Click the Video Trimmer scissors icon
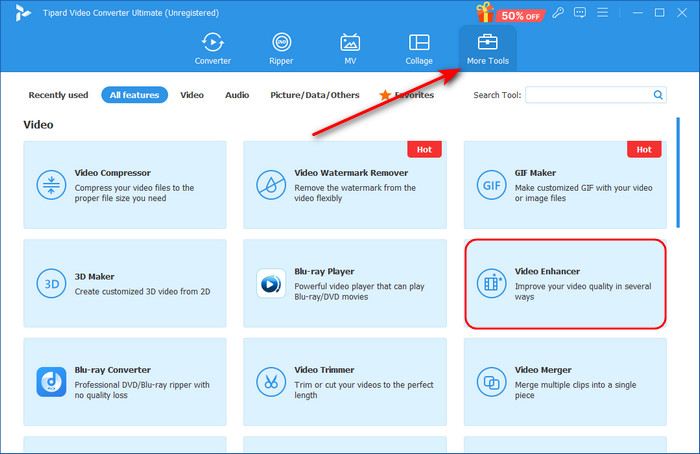The image size is (700, 454). 271,382
